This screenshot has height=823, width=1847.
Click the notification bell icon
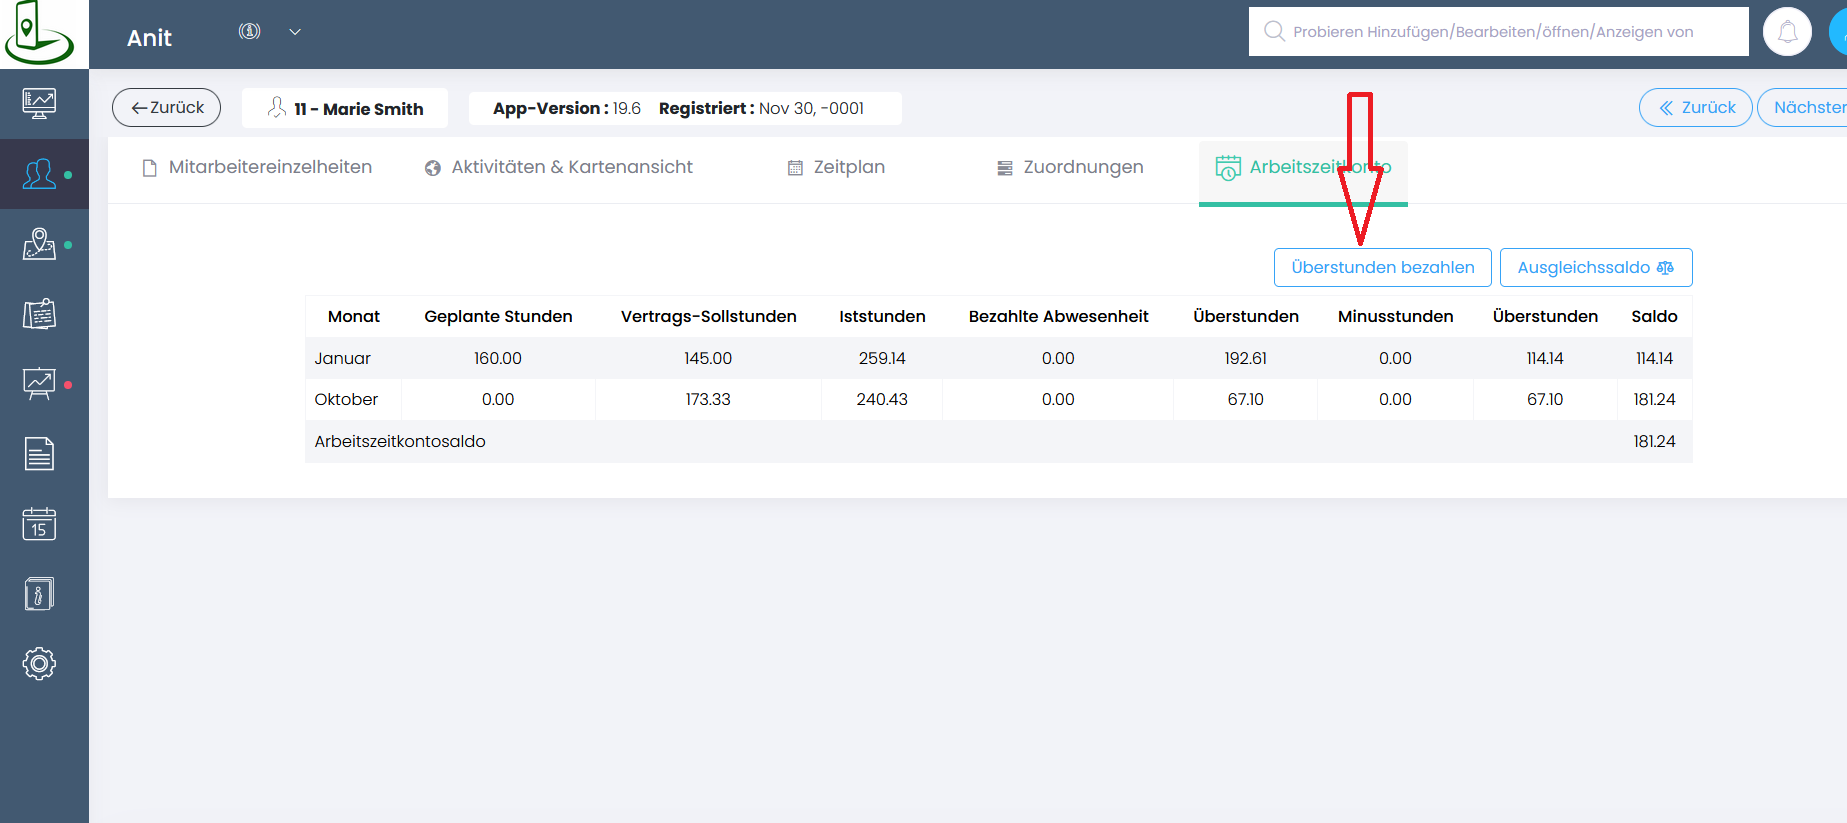(1787, 32)
